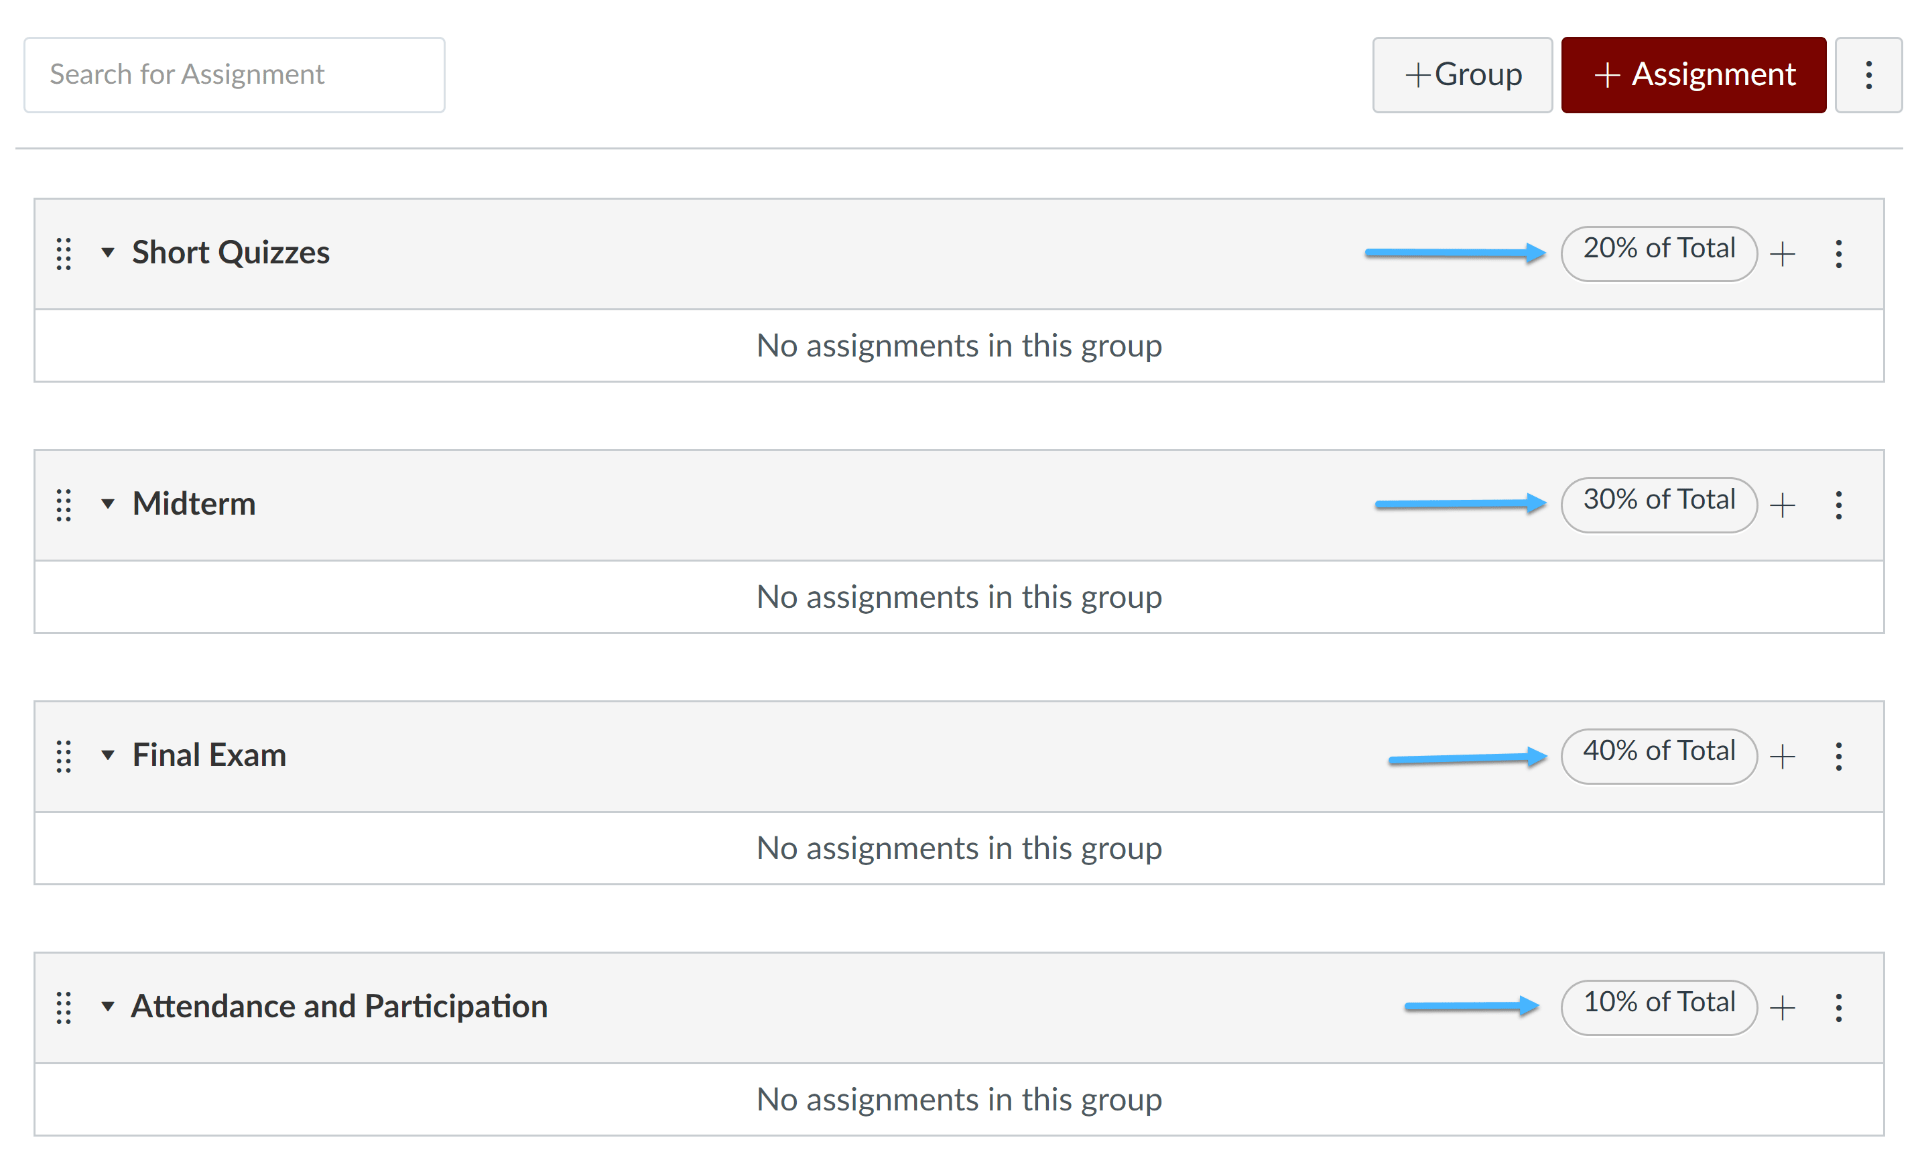This screenshot has width=1920, height=1154.
Task: Add an assignment to Midterm with plus icon
Action: tap(1783, 505)
